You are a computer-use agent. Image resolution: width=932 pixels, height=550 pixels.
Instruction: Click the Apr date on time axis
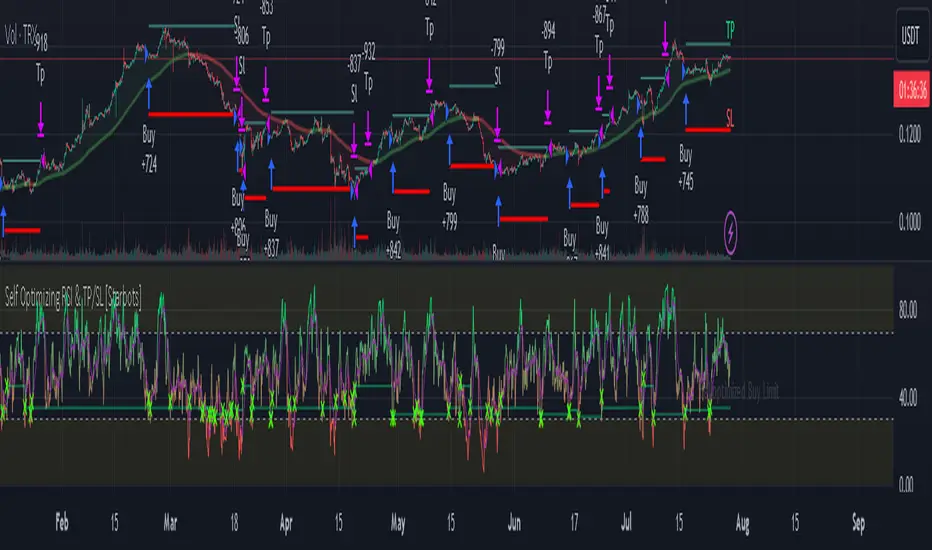(286, 523)
